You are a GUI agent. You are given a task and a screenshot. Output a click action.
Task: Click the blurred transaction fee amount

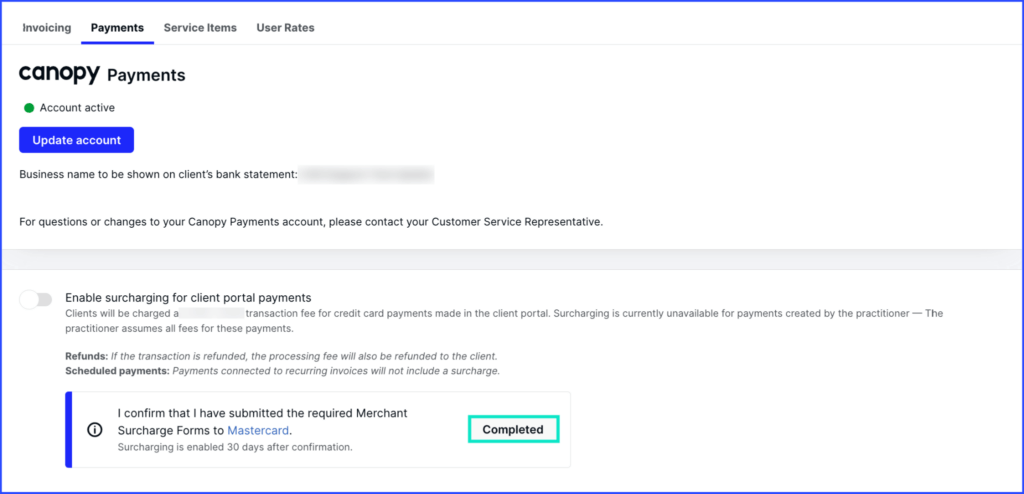tap(226, 314)
